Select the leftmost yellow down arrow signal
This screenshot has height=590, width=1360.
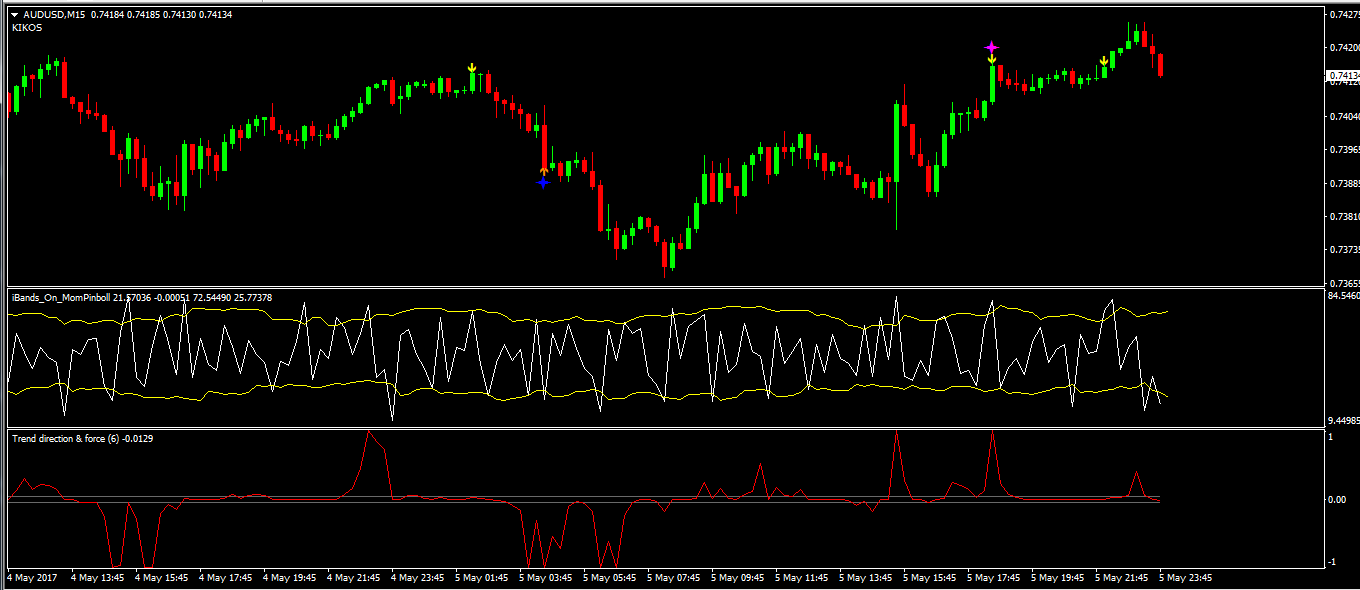472,68
